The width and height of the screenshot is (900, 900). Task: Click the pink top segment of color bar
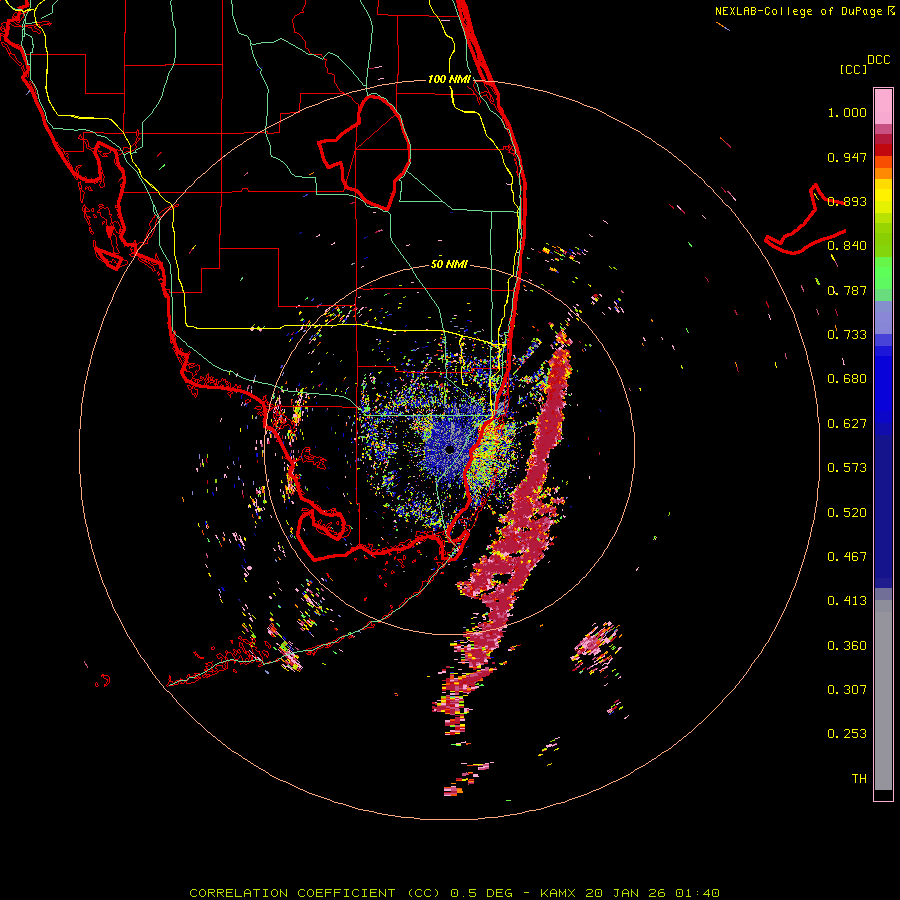(x=883, y=106)
